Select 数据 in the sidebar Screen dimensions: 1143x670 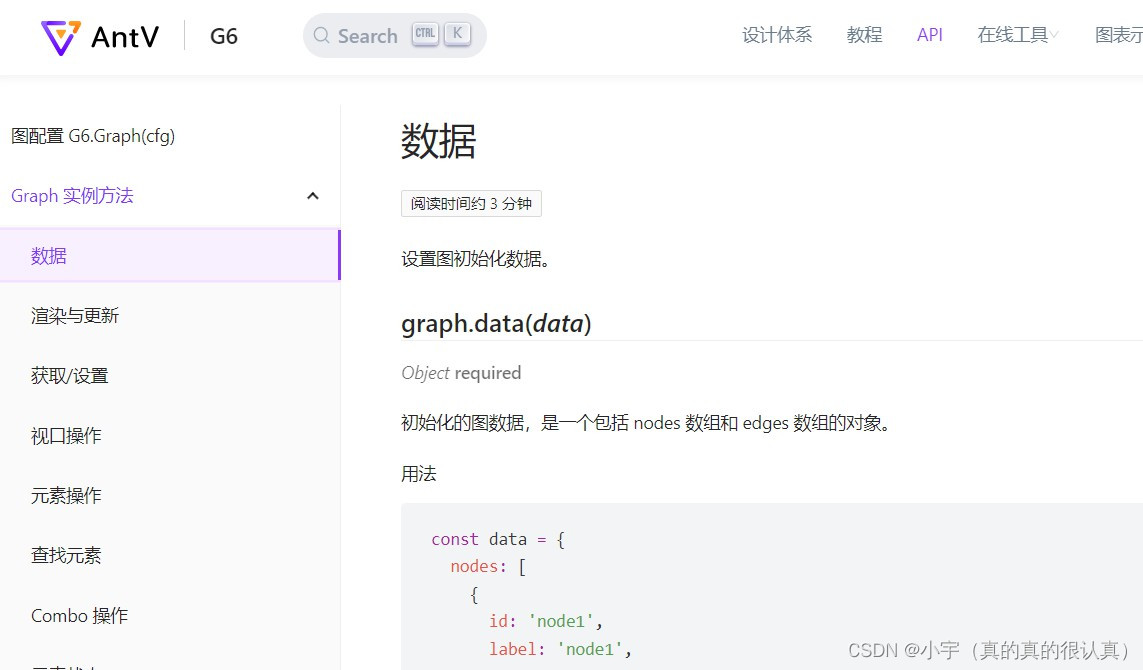tap(48, 255)
